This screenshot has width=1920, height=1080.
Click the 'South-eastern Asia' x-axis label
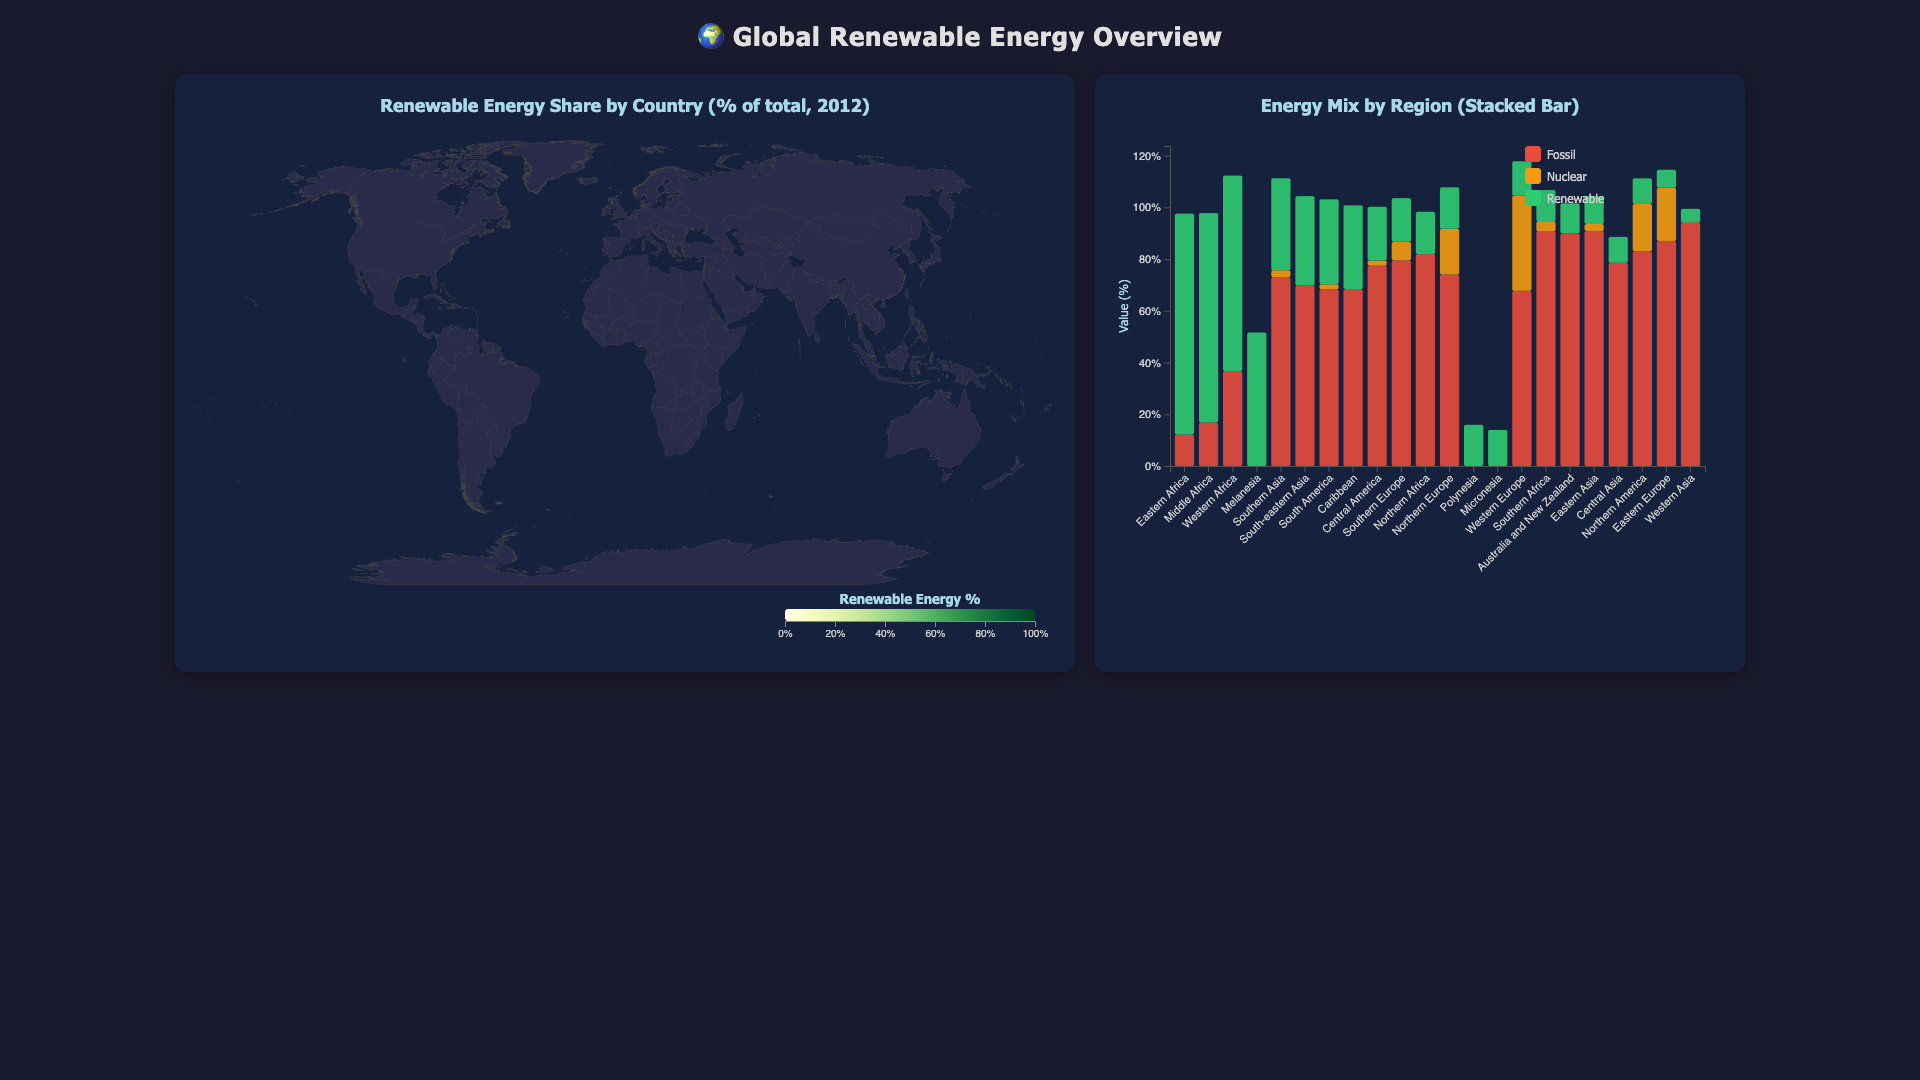pos(1275,509)
